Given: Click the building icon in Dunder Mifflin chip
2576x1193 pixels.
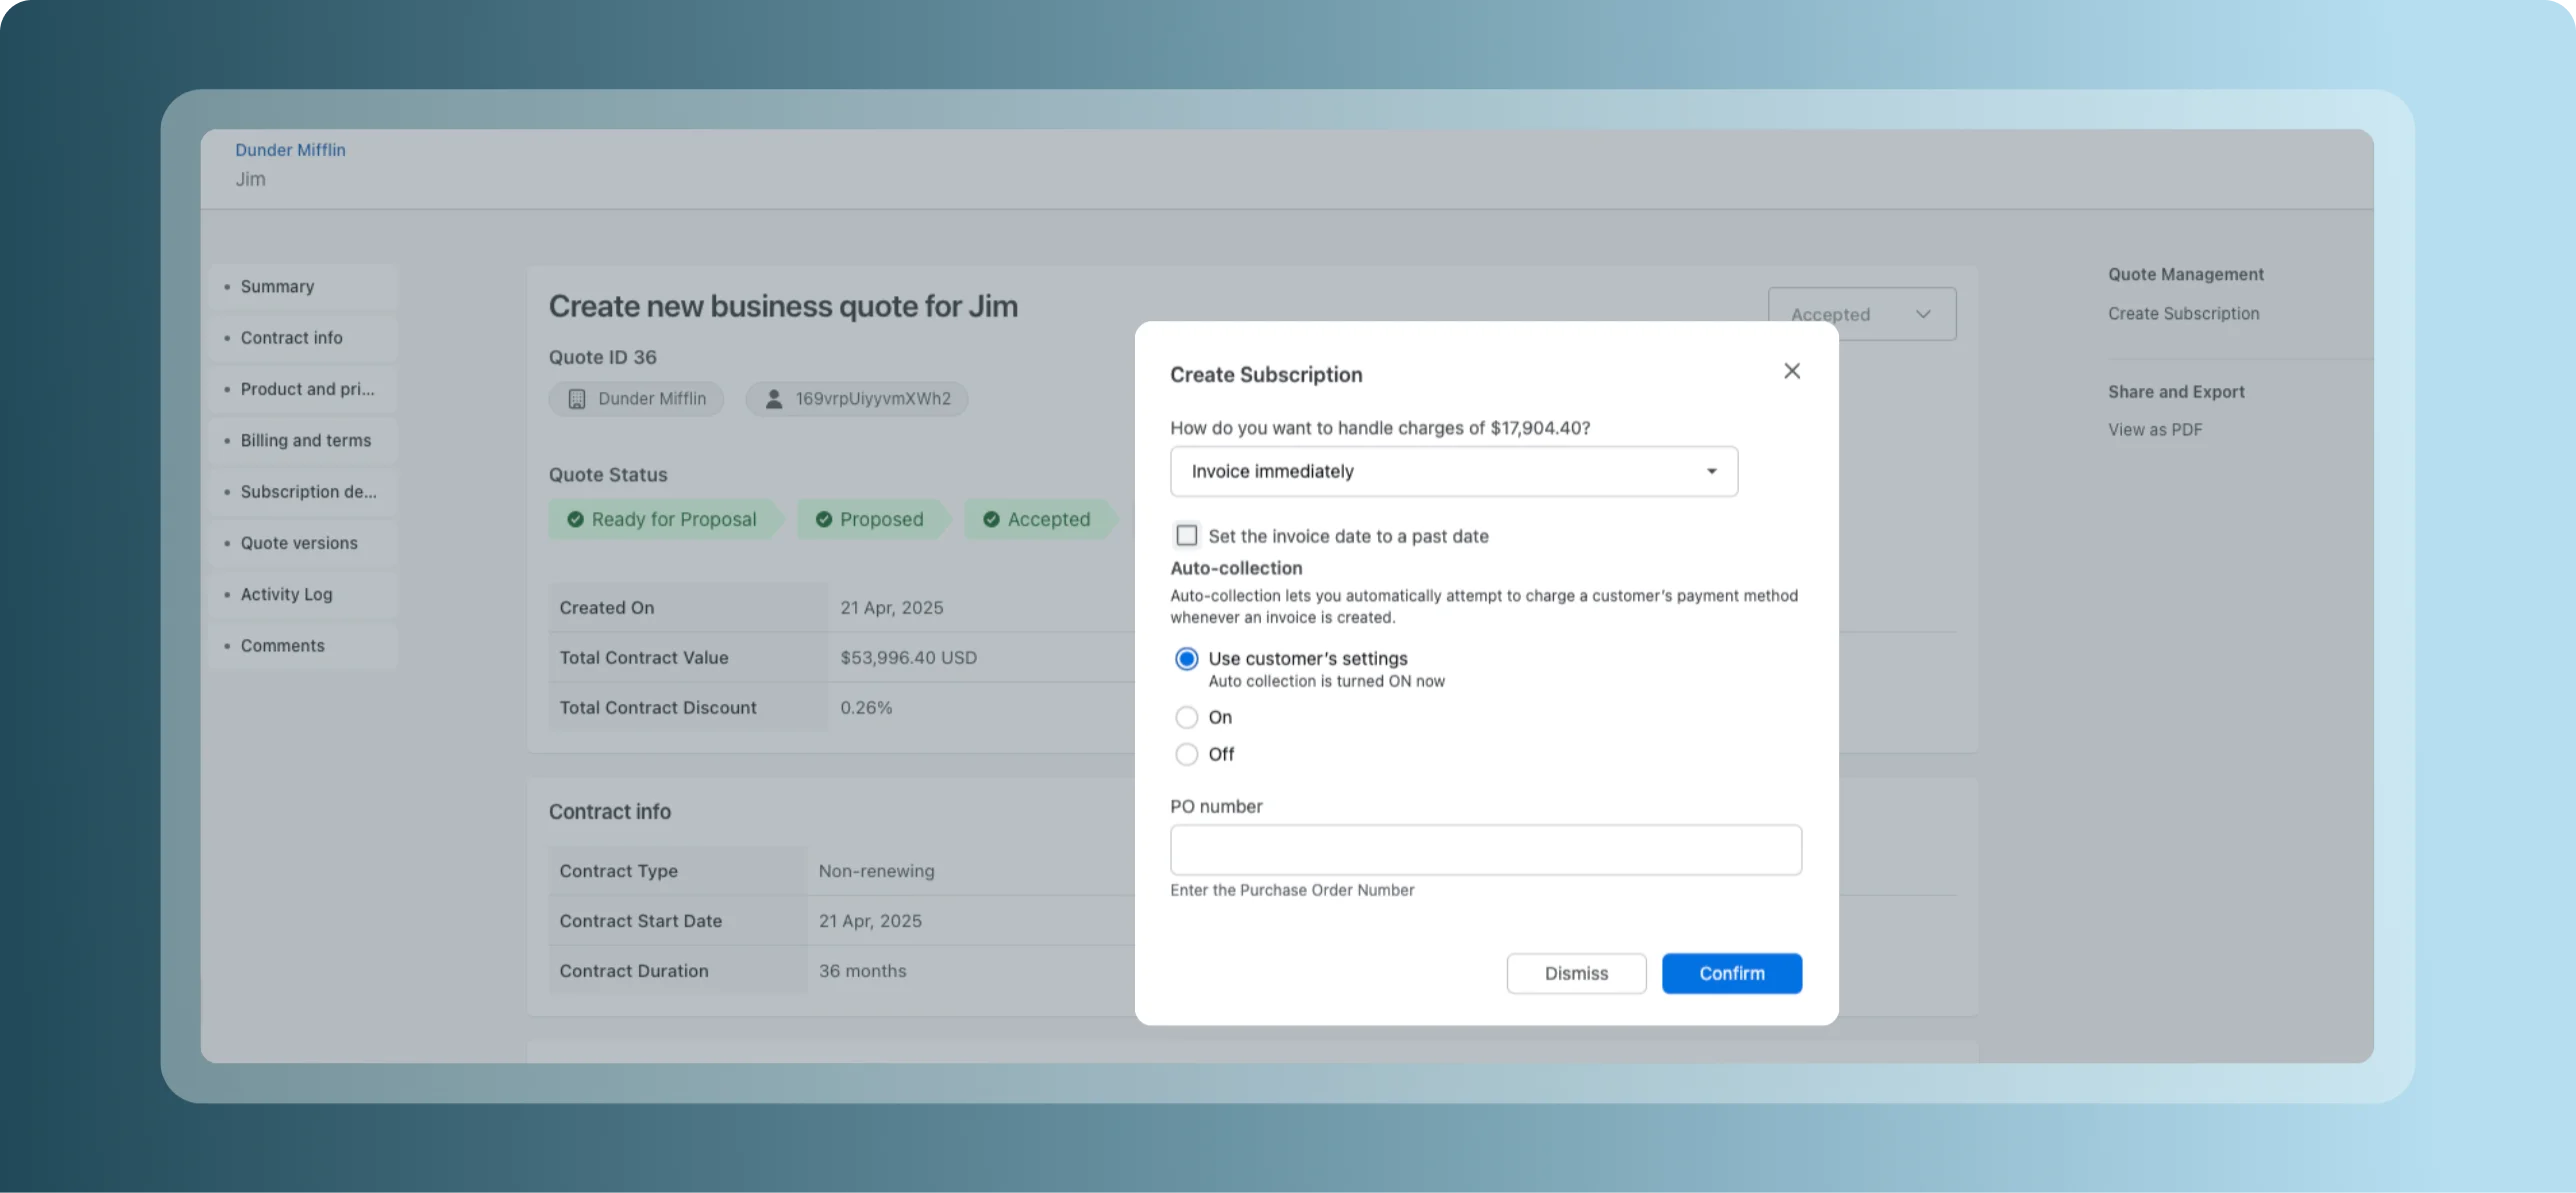Looking at the screenshot, I should point(577,399).
